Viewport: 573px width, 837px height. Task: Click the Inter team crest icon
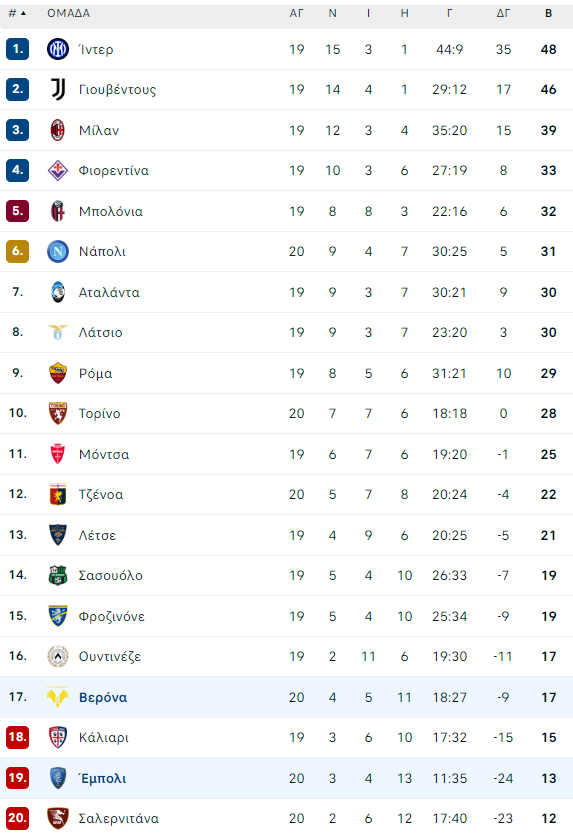click(x=58, y=49)
